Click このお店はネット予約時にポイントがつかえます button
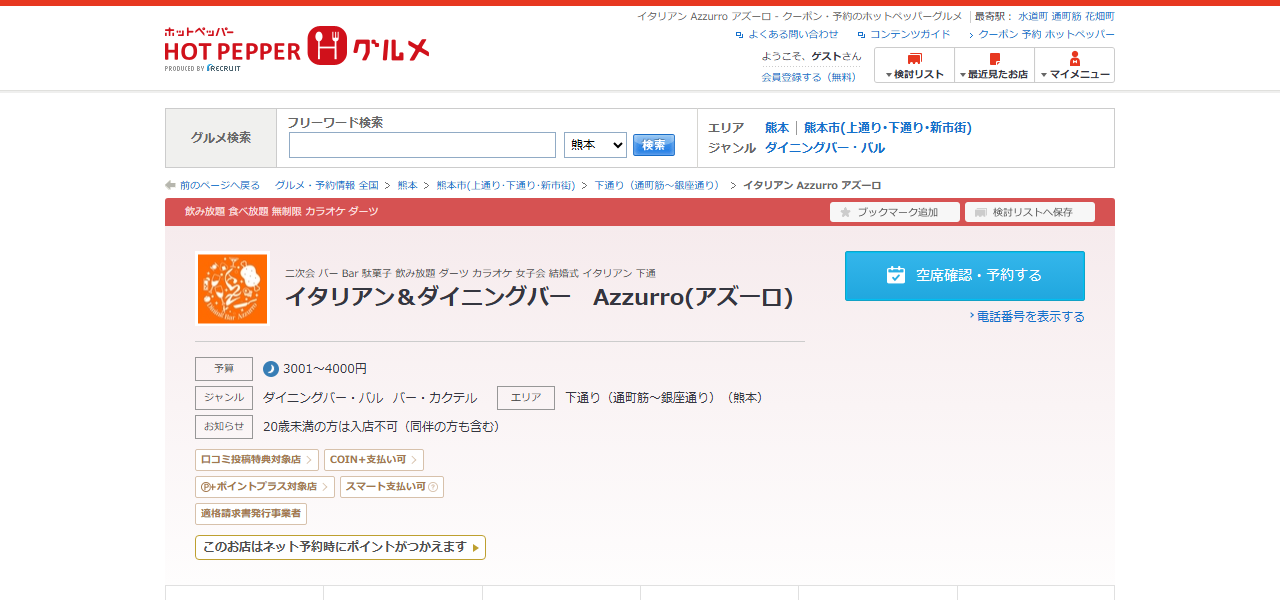 click(340, 547)
